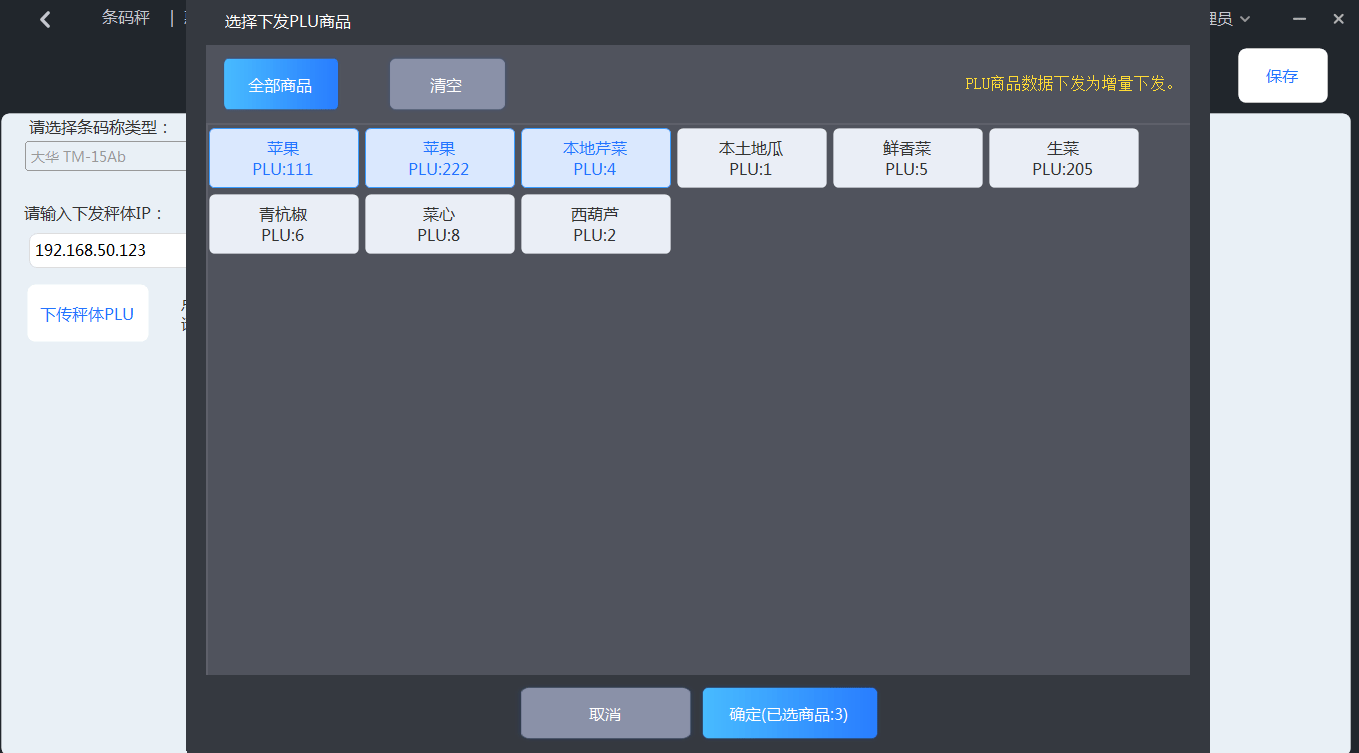Deselect the 本地芹菜 PLU:4 tile
Image resolution: width=1359 pixels, height=753 pixels.
pos(596,158)
